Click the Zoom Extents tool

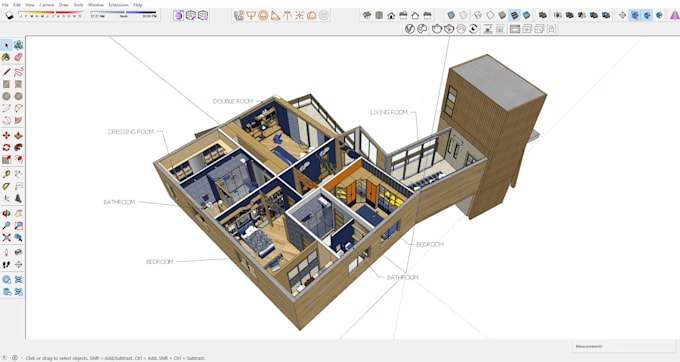click(x=6, y=238)
